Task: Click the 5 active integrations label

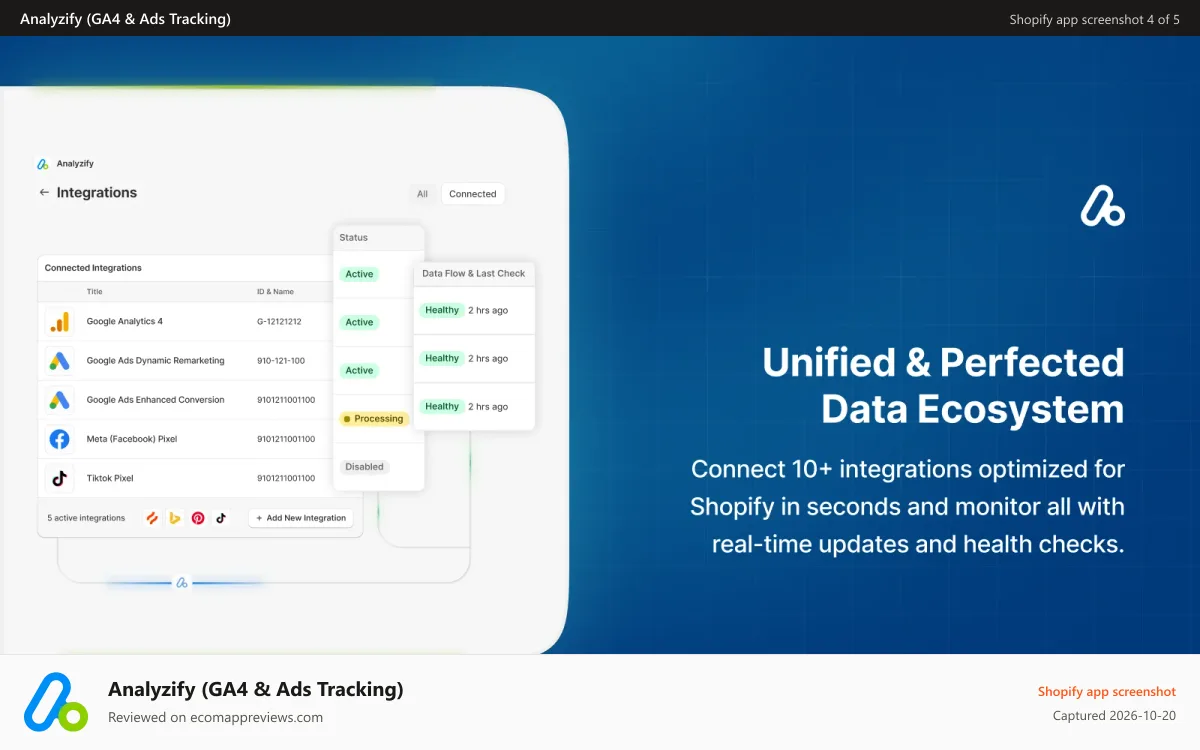Action: (87, 518)
